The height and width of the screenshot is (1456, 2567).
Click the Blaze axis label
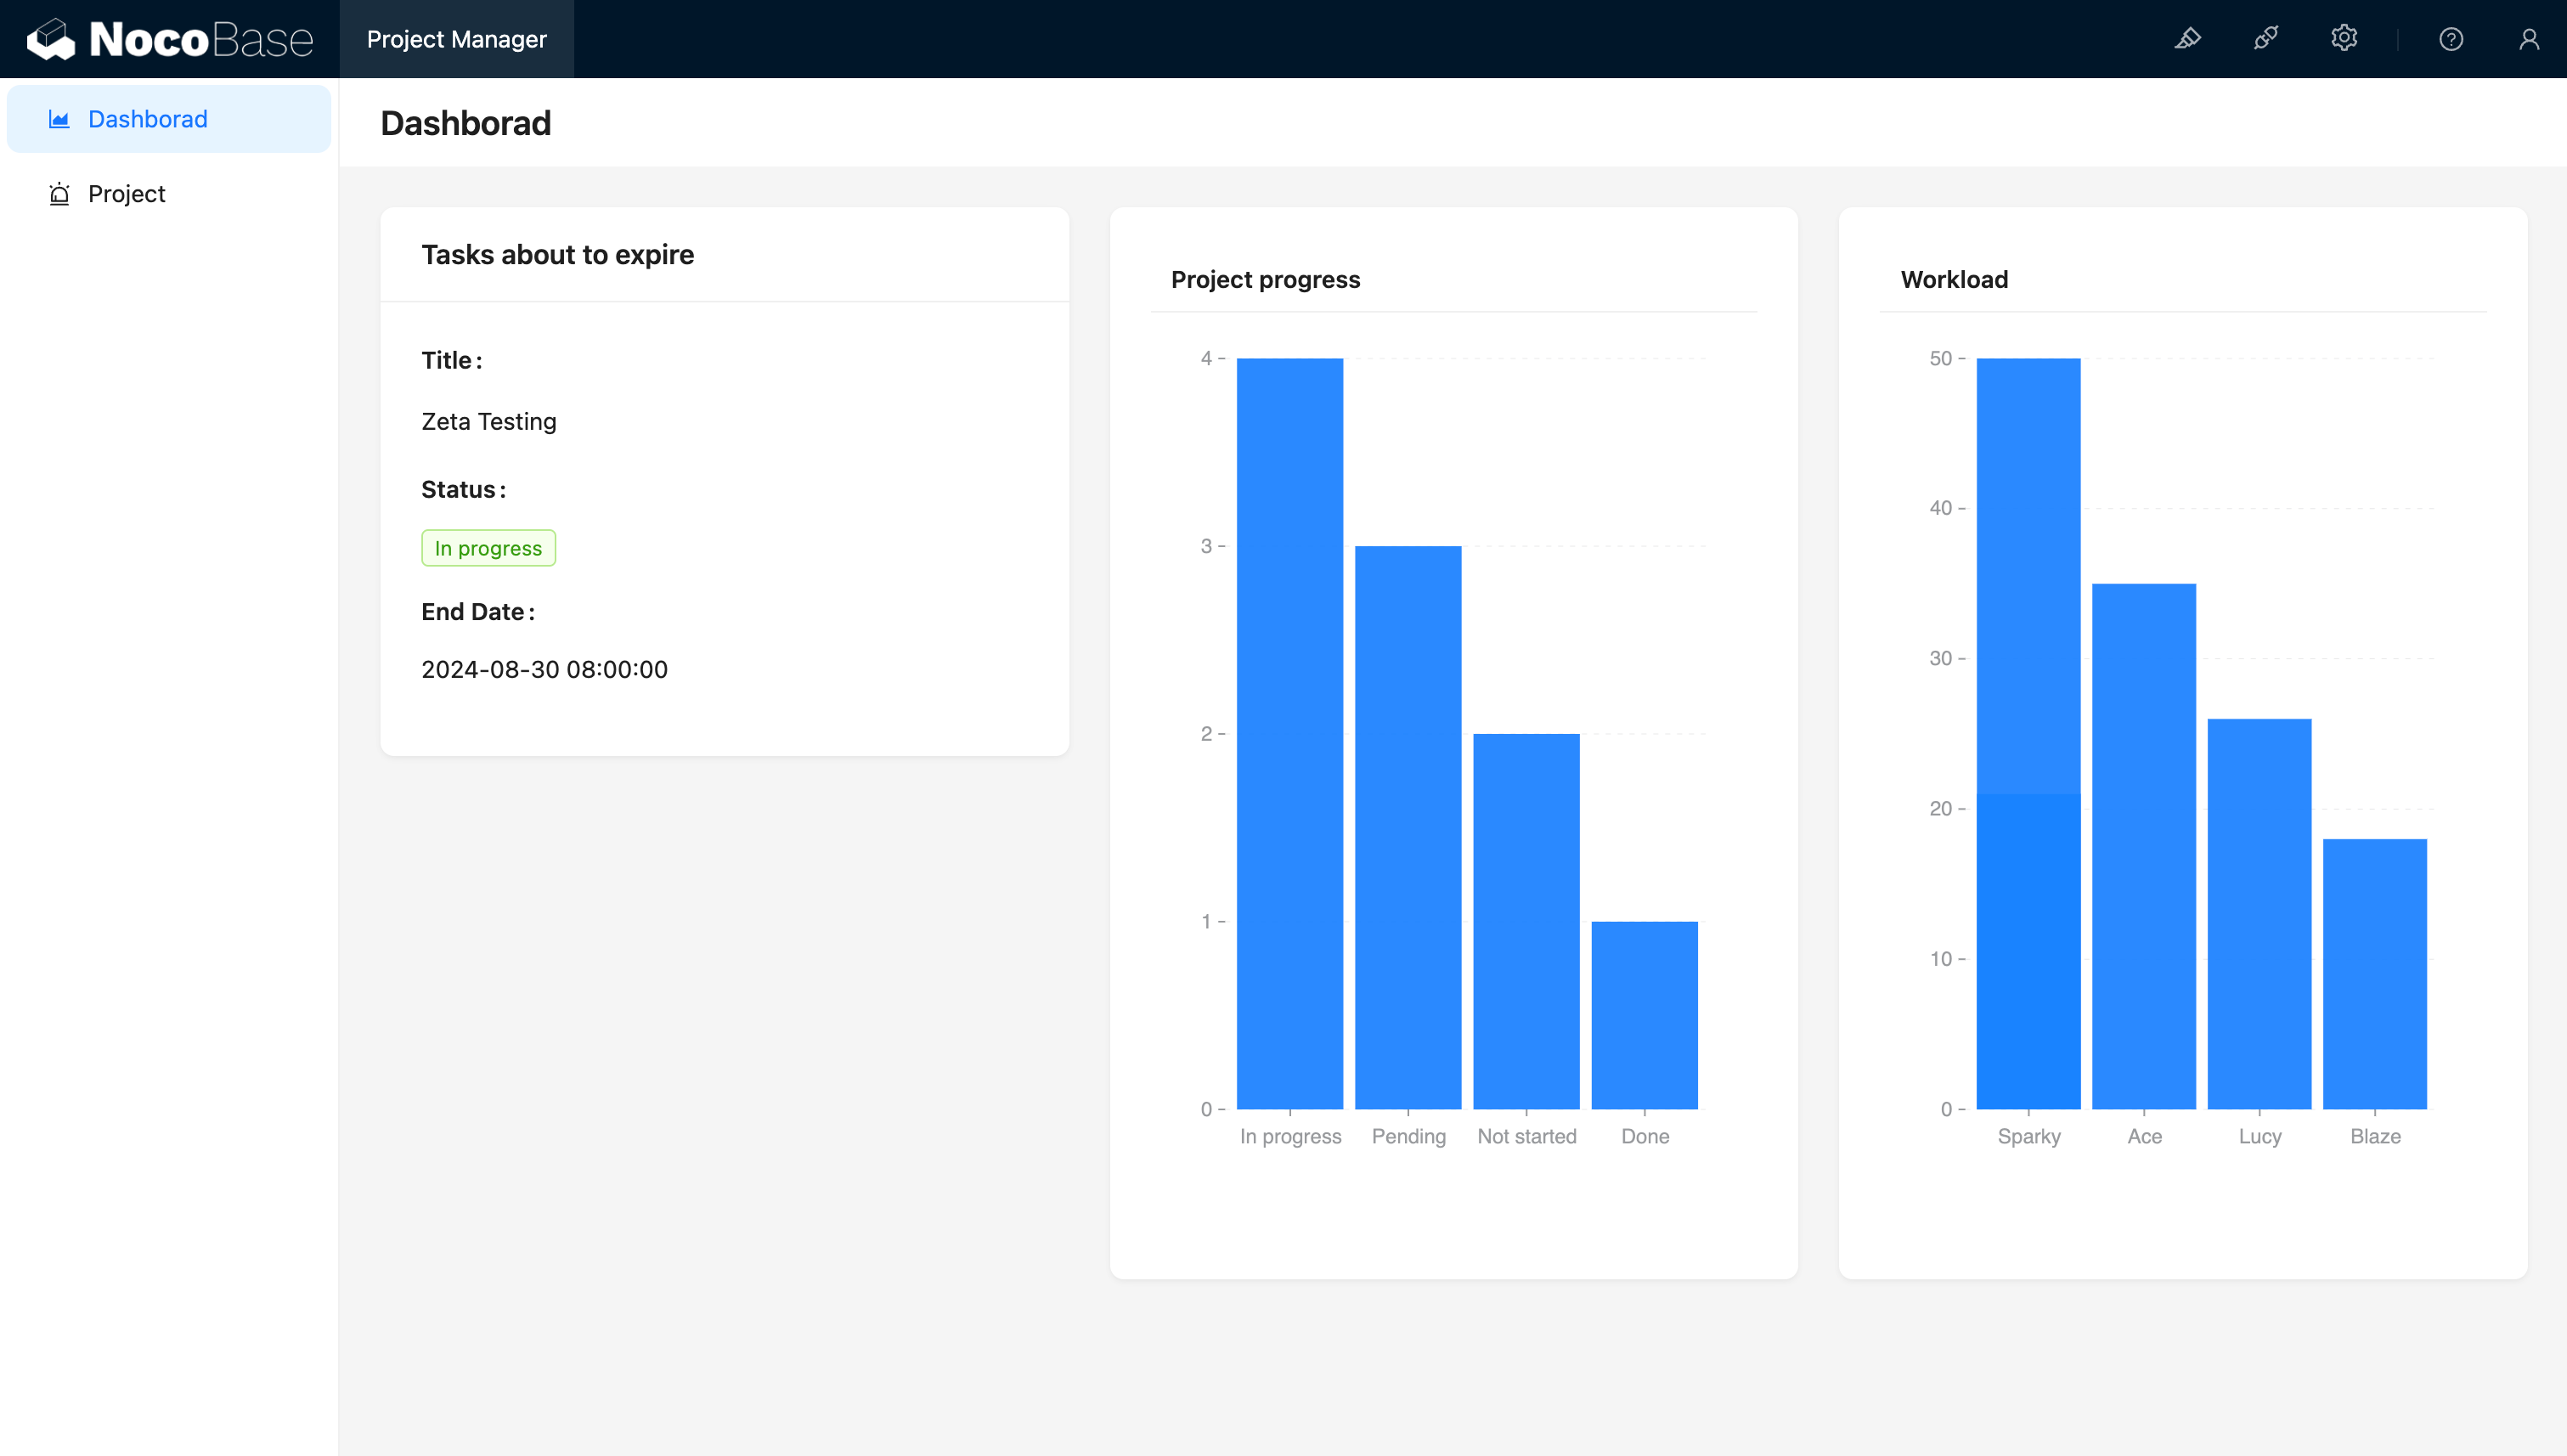click(x=2375, y=1136)
